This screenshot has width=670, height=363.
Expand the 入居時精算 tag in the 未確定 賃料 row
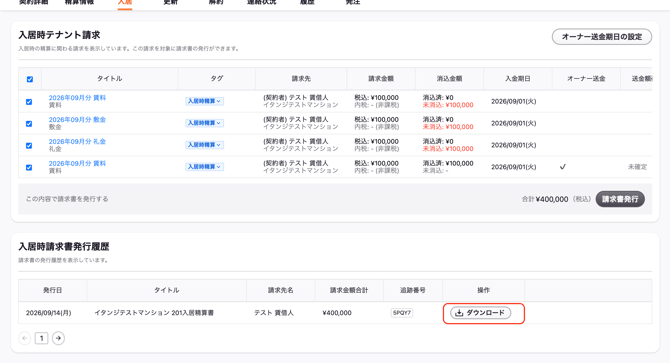[204, 167]
